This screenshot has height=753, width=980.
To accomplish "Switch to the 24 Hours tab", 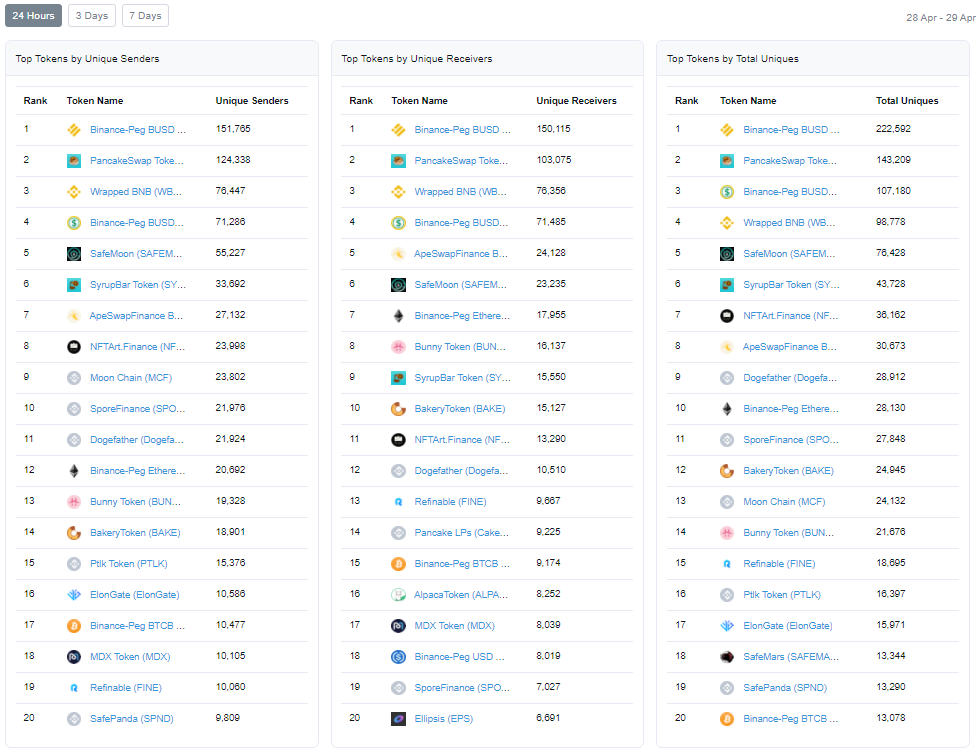I will coord(33,16).
